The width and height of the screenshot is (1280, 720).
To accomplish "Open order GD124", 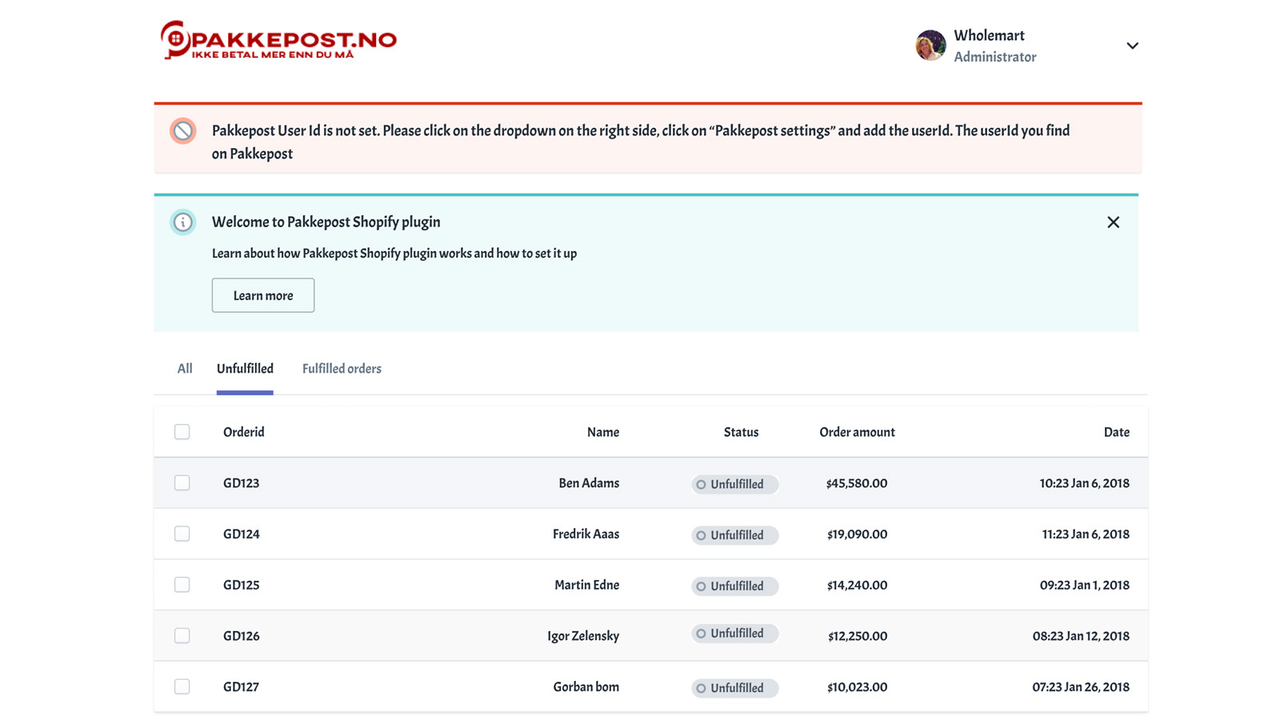I will click(241, 534).
